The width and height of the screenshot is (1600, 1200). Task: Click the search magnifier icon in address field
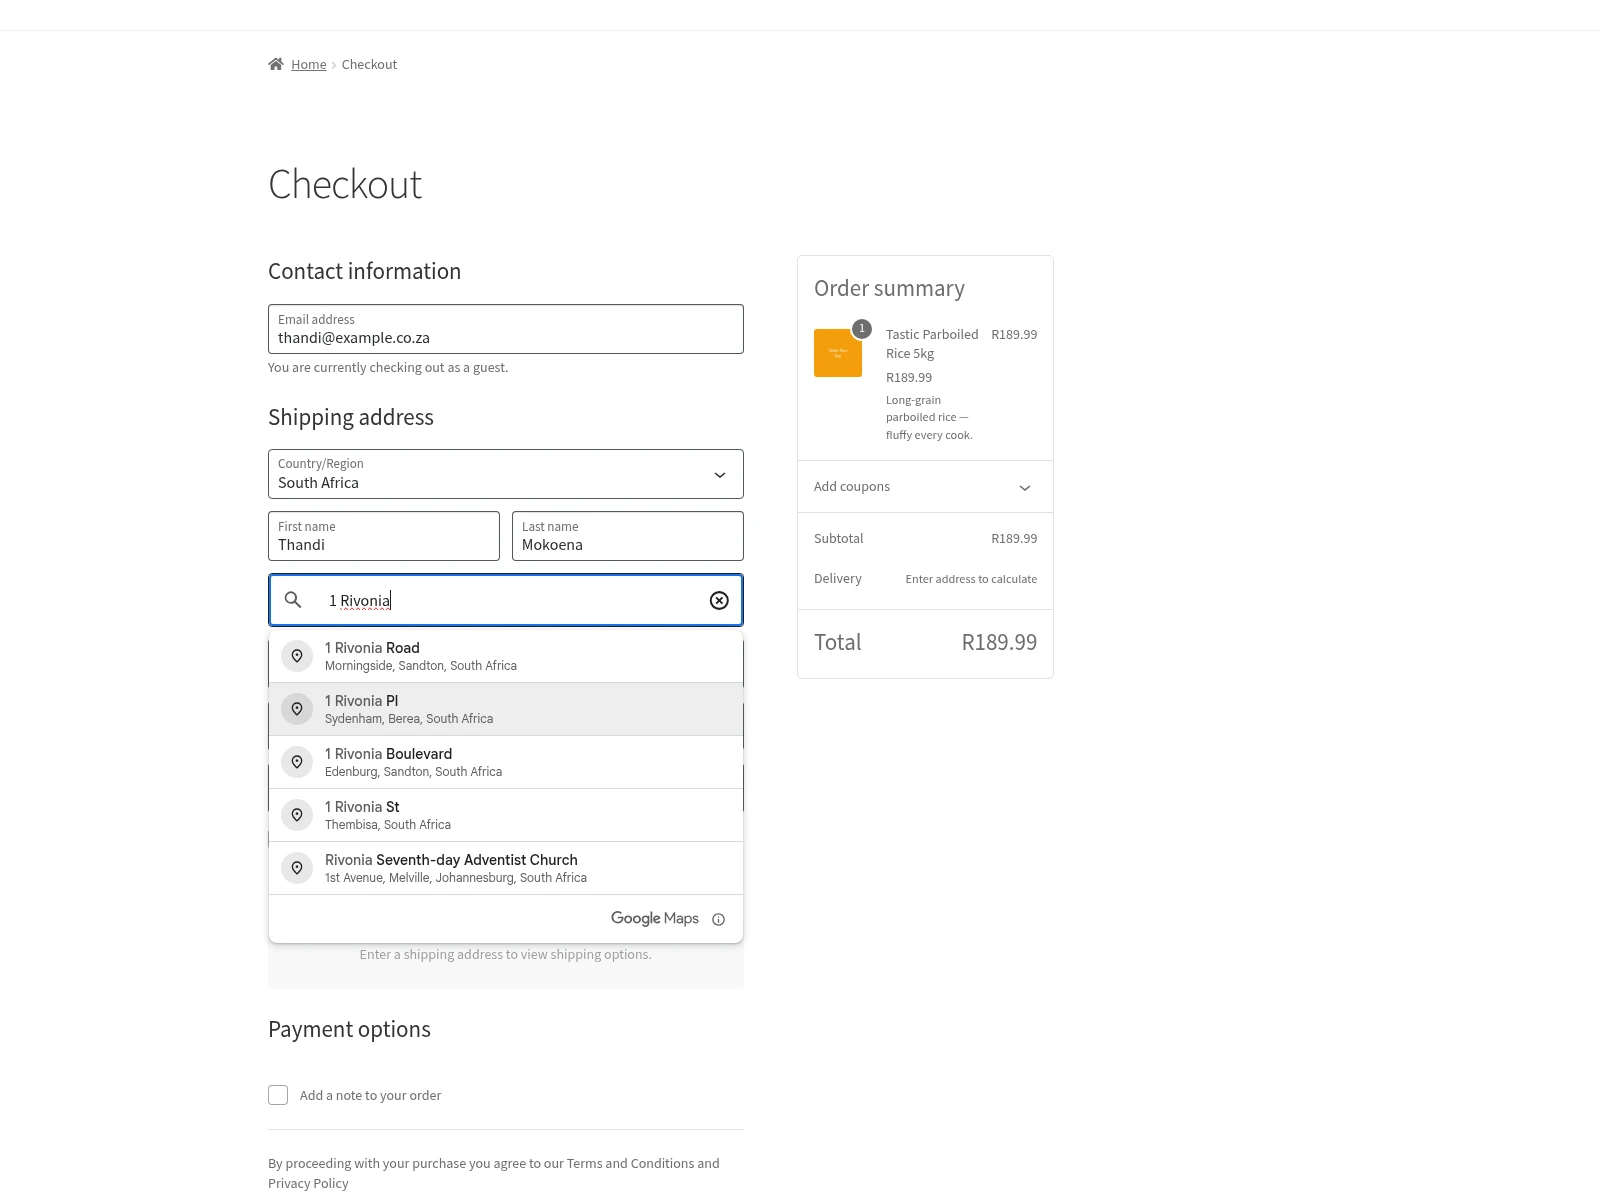pyautogui.click(x=293, y=600)
